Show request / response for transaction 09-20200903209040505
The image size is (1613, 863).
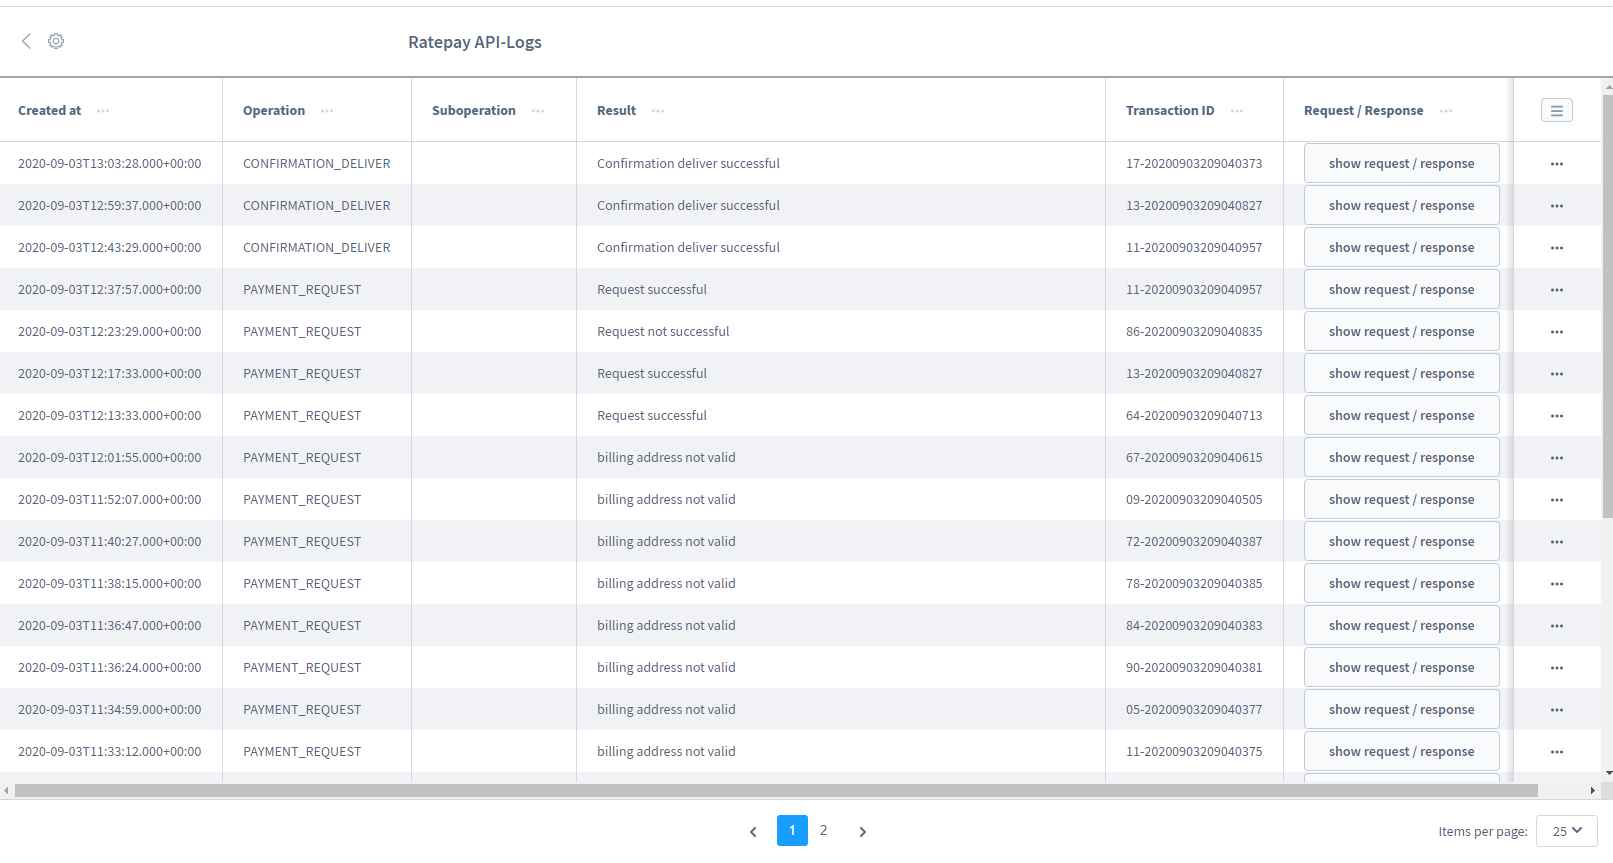tap(1402, 499)
